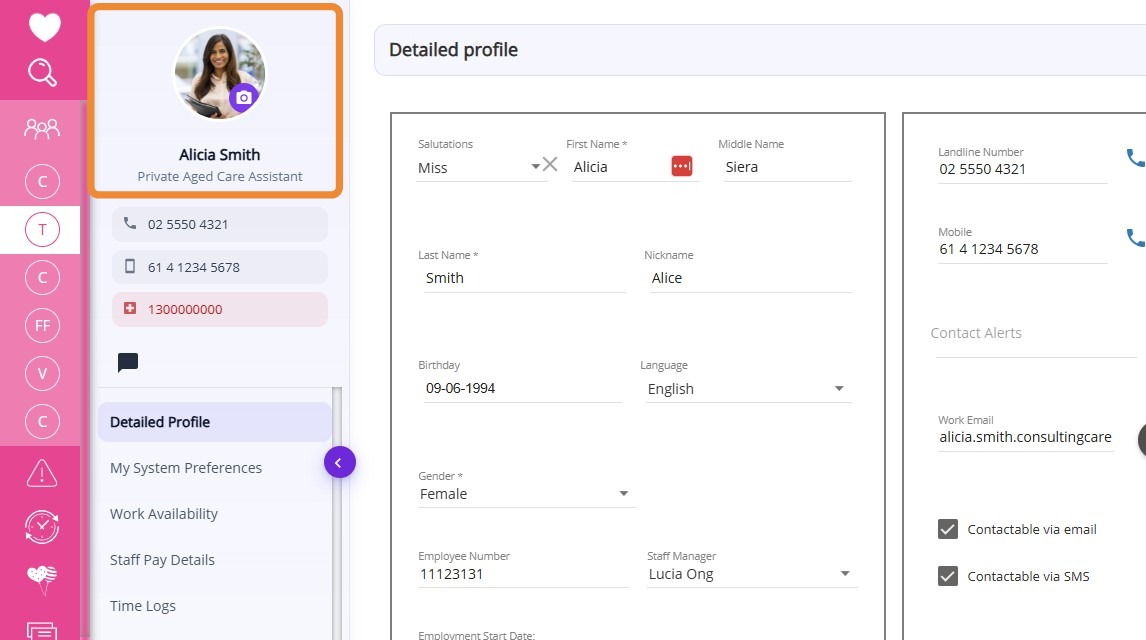Open the chat message bubble icon
Image resolution: width=1146 pixels, height=640 pixels.
(x=128, y=363)
